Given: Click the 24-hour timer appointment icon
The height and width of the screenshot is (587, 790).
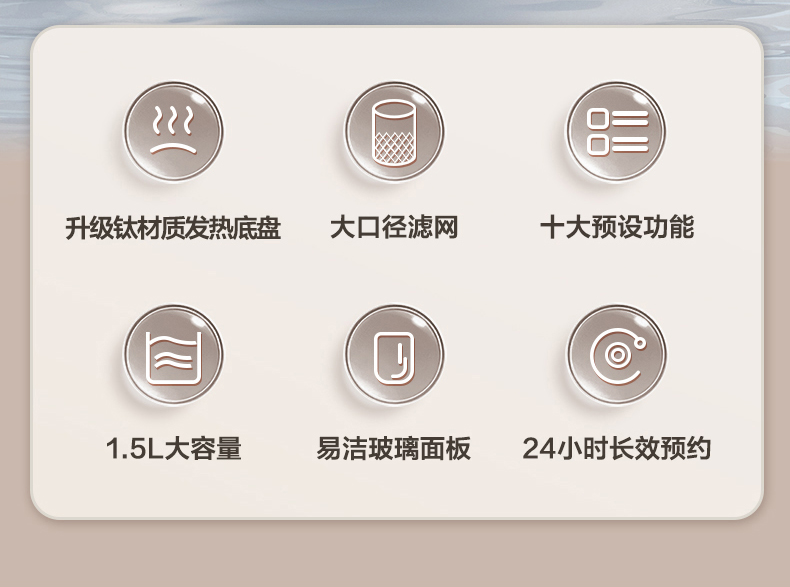Looking at the screenshot, I should [616, 354].
